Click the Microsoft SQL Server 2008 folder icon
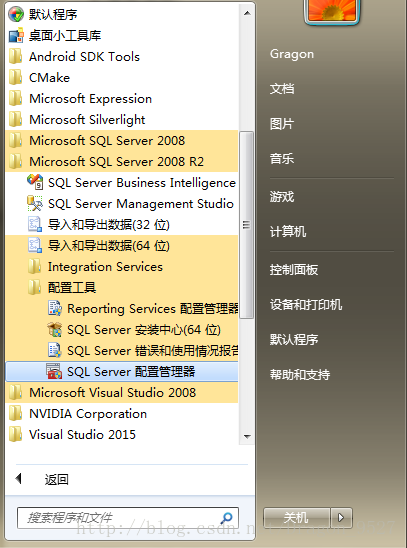This screenshot has height=548, width=407. 15,140
